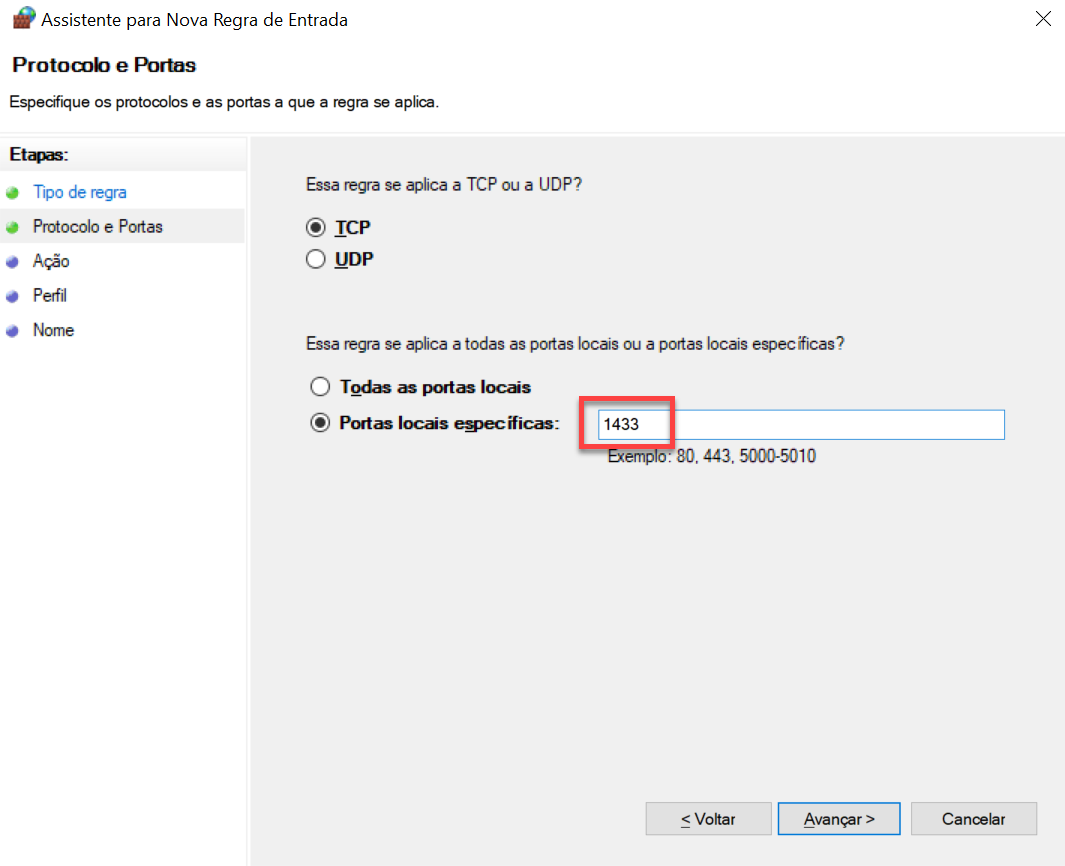Click the green bullet beside Tipo de regra
1065x866 pixels.
tap(12, 192)
